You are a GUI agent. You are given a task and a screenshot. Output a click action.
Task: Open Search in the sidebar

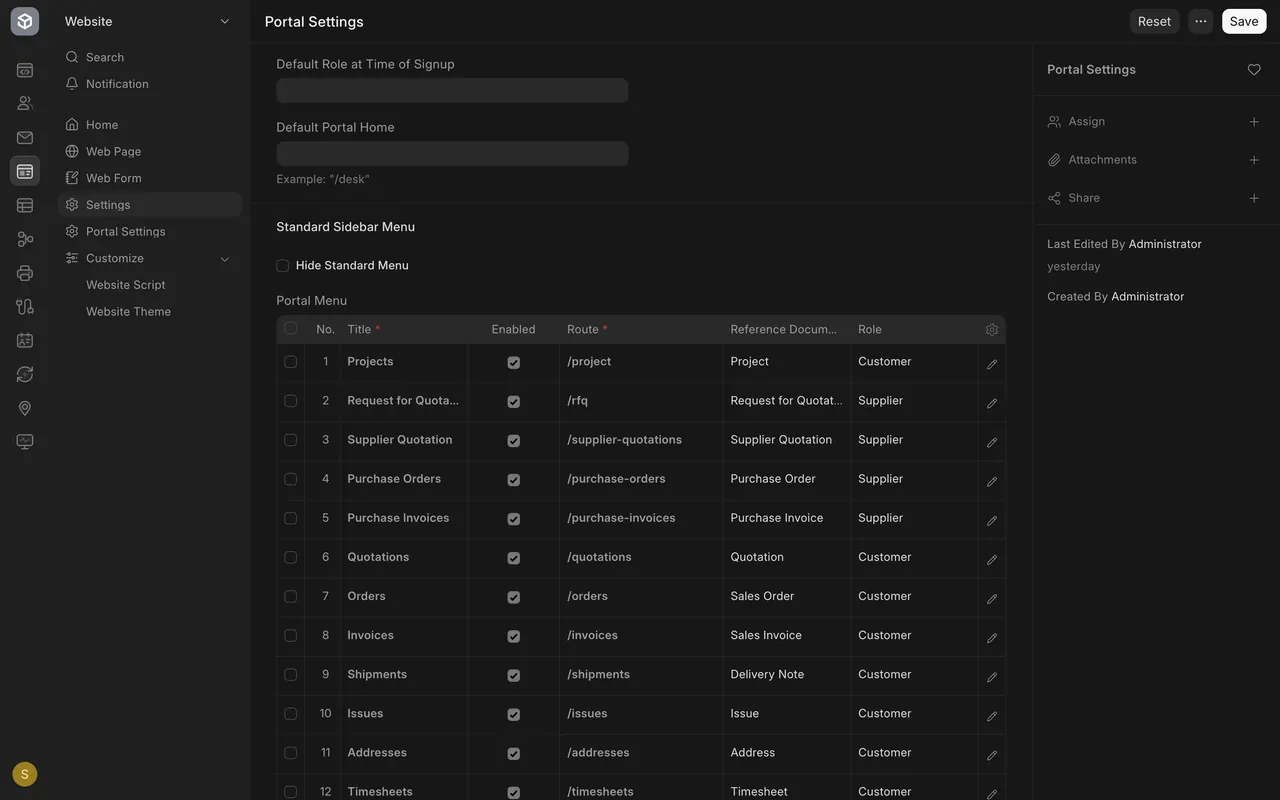(150, 57)
